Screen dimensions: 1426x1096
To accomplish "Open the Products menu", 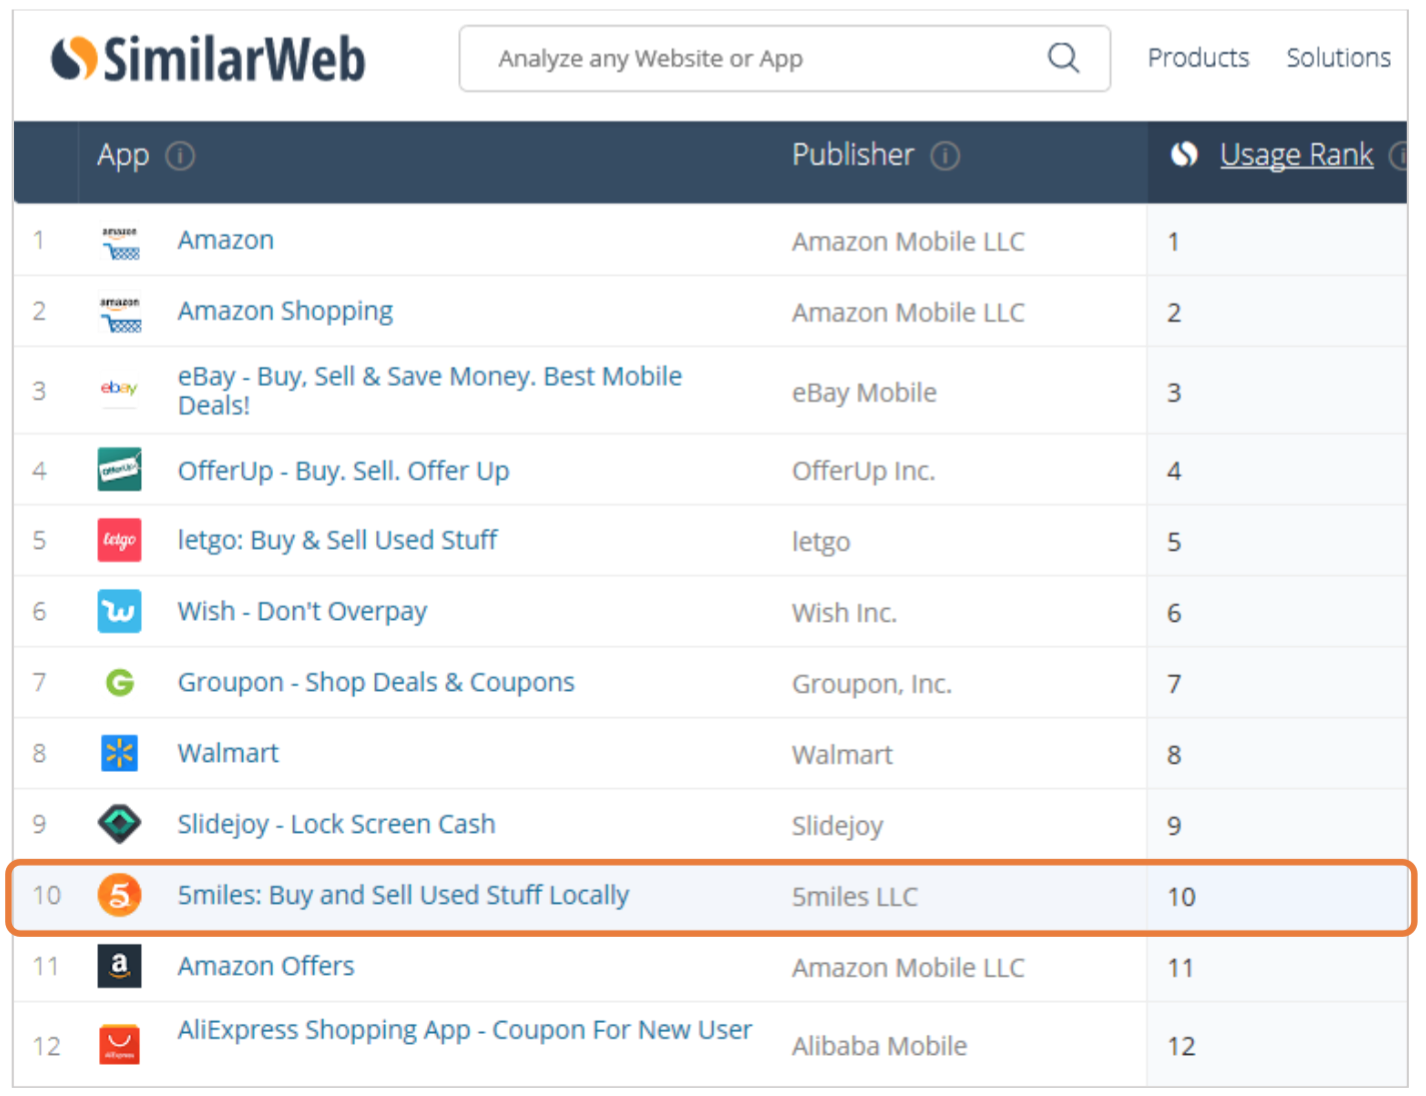I will pos(1198,58).
